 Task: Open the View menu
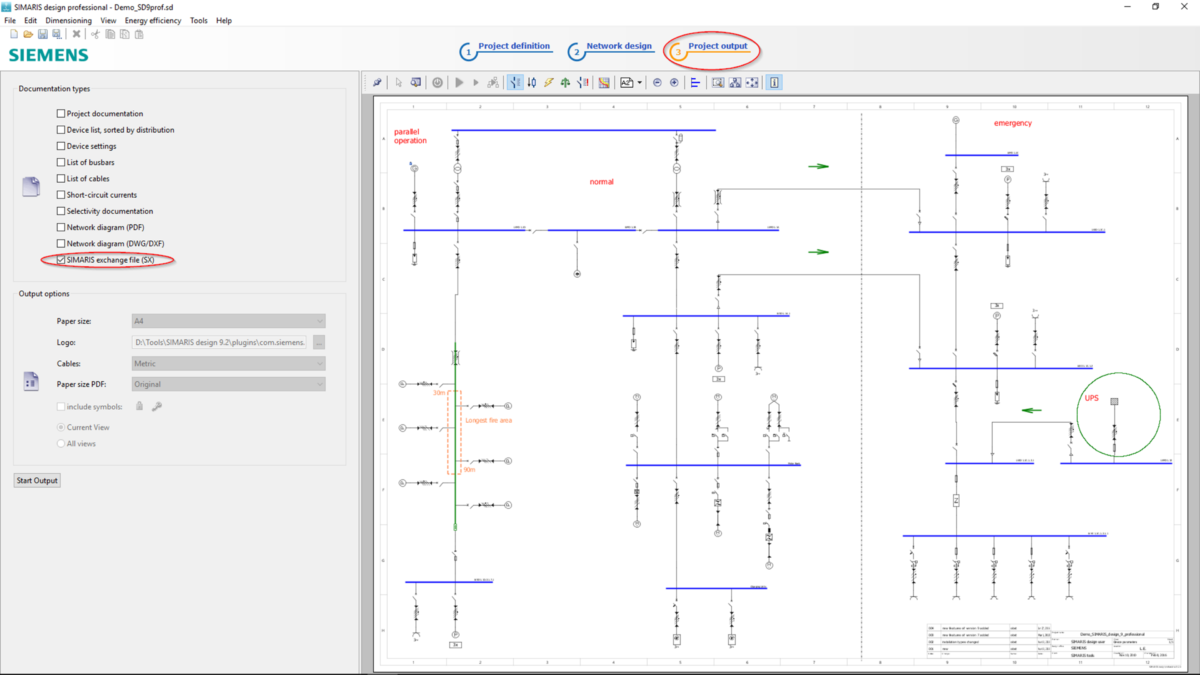pyautogui.click(x=108, y=20)
